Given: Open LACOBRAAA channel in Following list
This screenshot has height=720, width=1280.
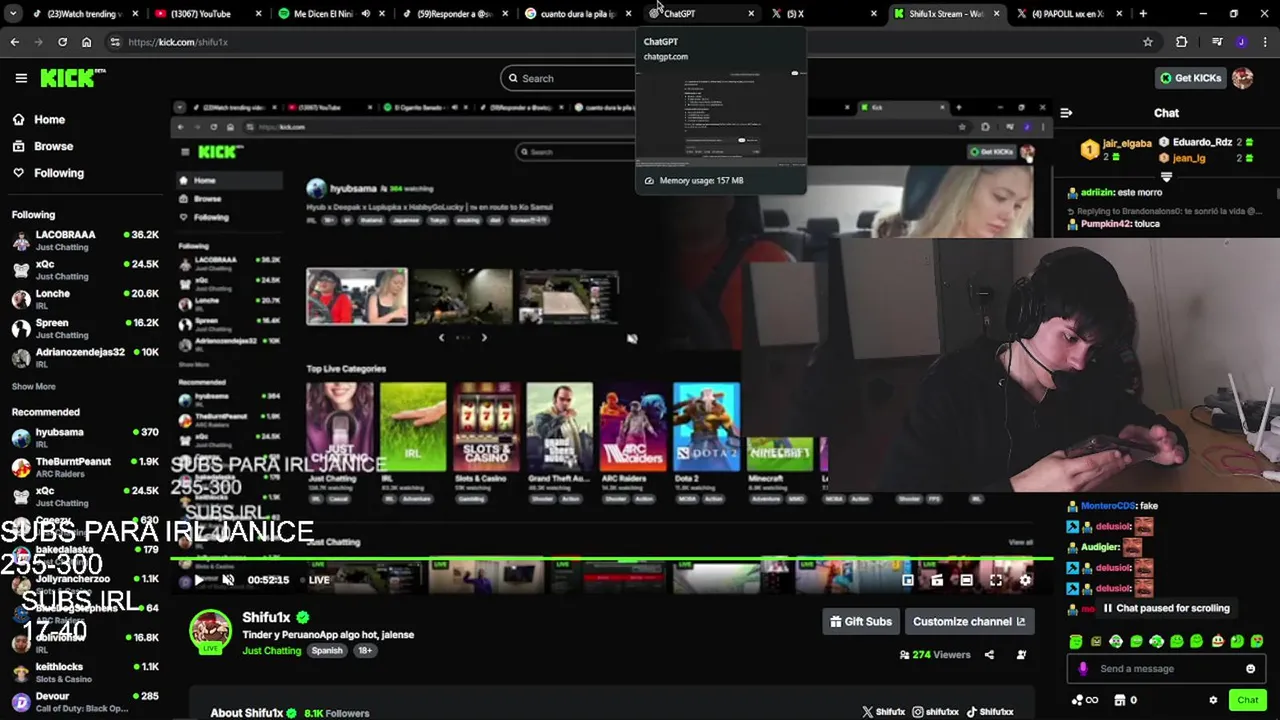Looking at the screenshot, I should [x=85, y=240].
